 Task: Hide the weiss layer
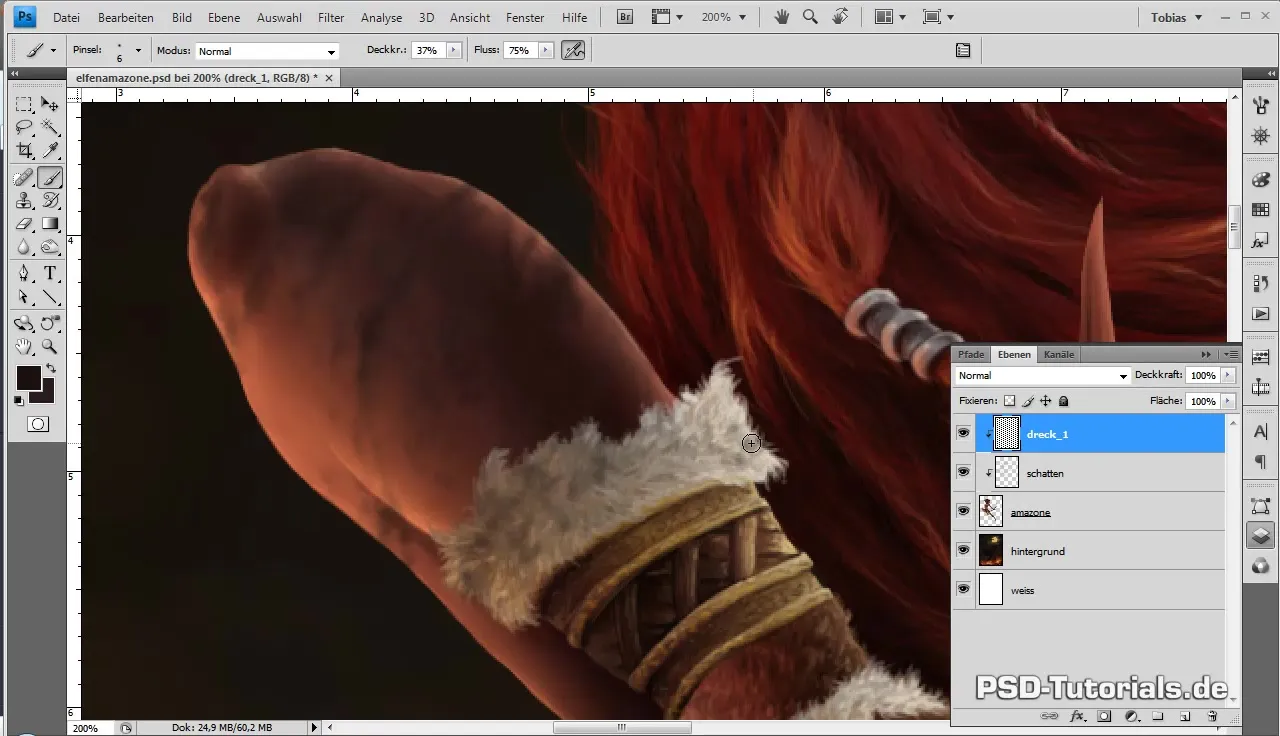[x=963, y=589]
